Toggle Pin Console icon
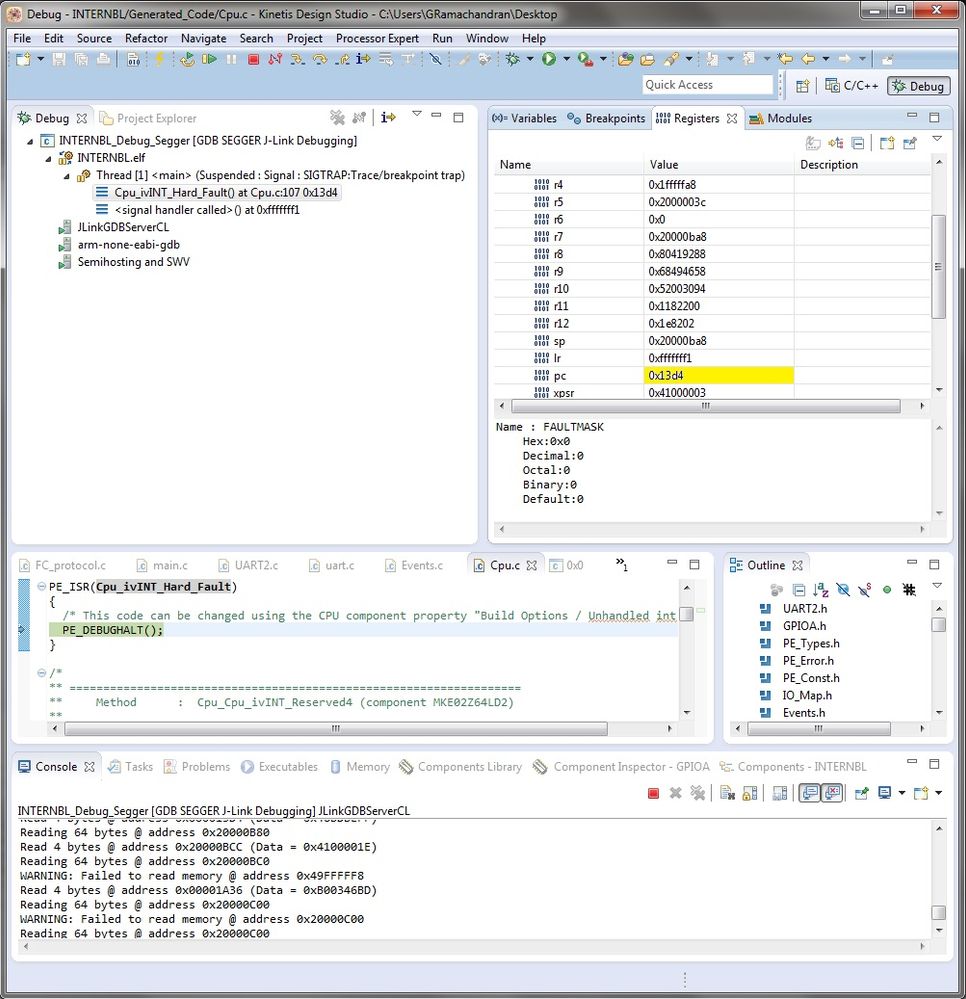This screenshot has height=999, width=966. (x=861, y=793)
